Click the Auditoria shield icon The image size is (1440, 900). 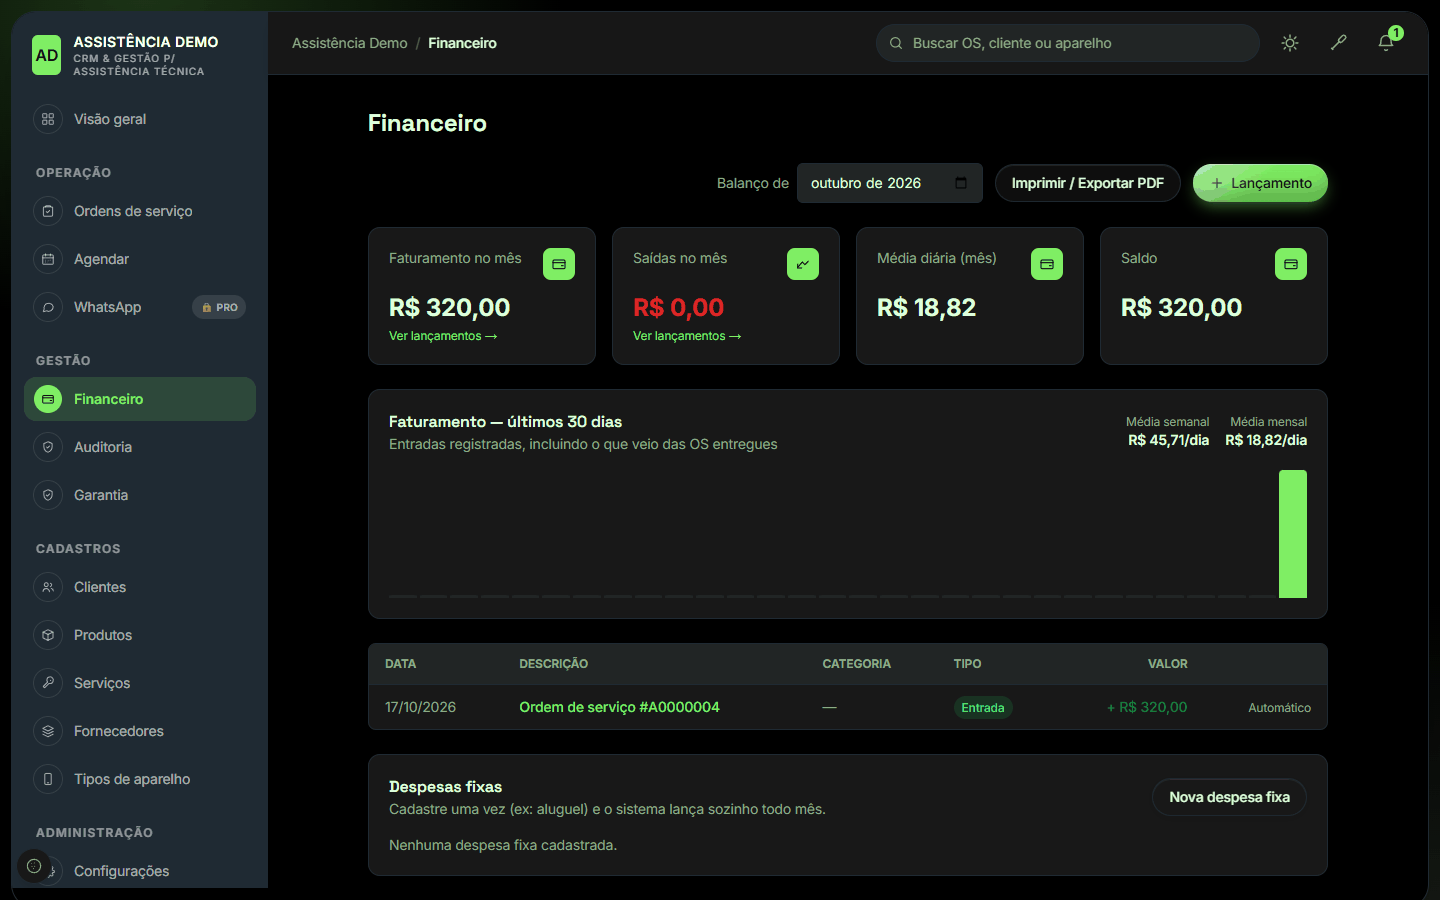coord(48,447)
